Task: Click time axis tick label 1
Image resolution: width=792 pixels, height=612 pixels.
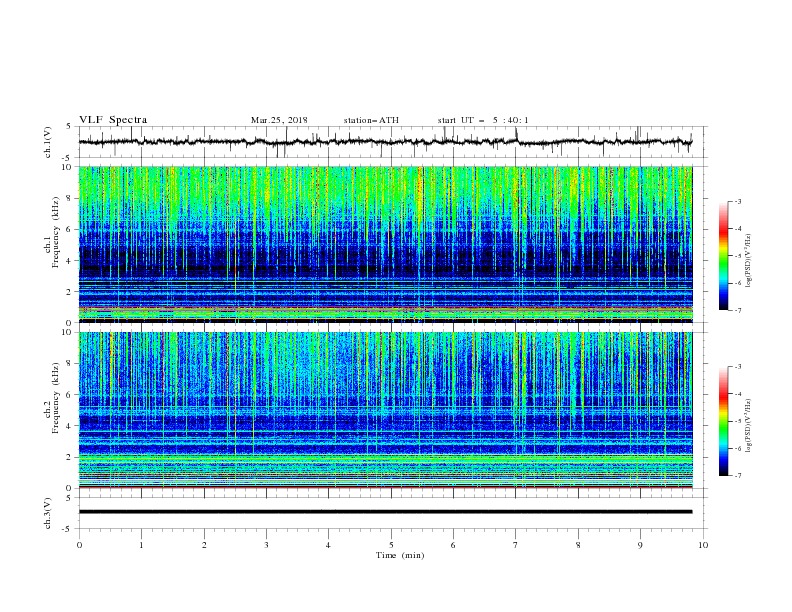Action: [141, 545]
